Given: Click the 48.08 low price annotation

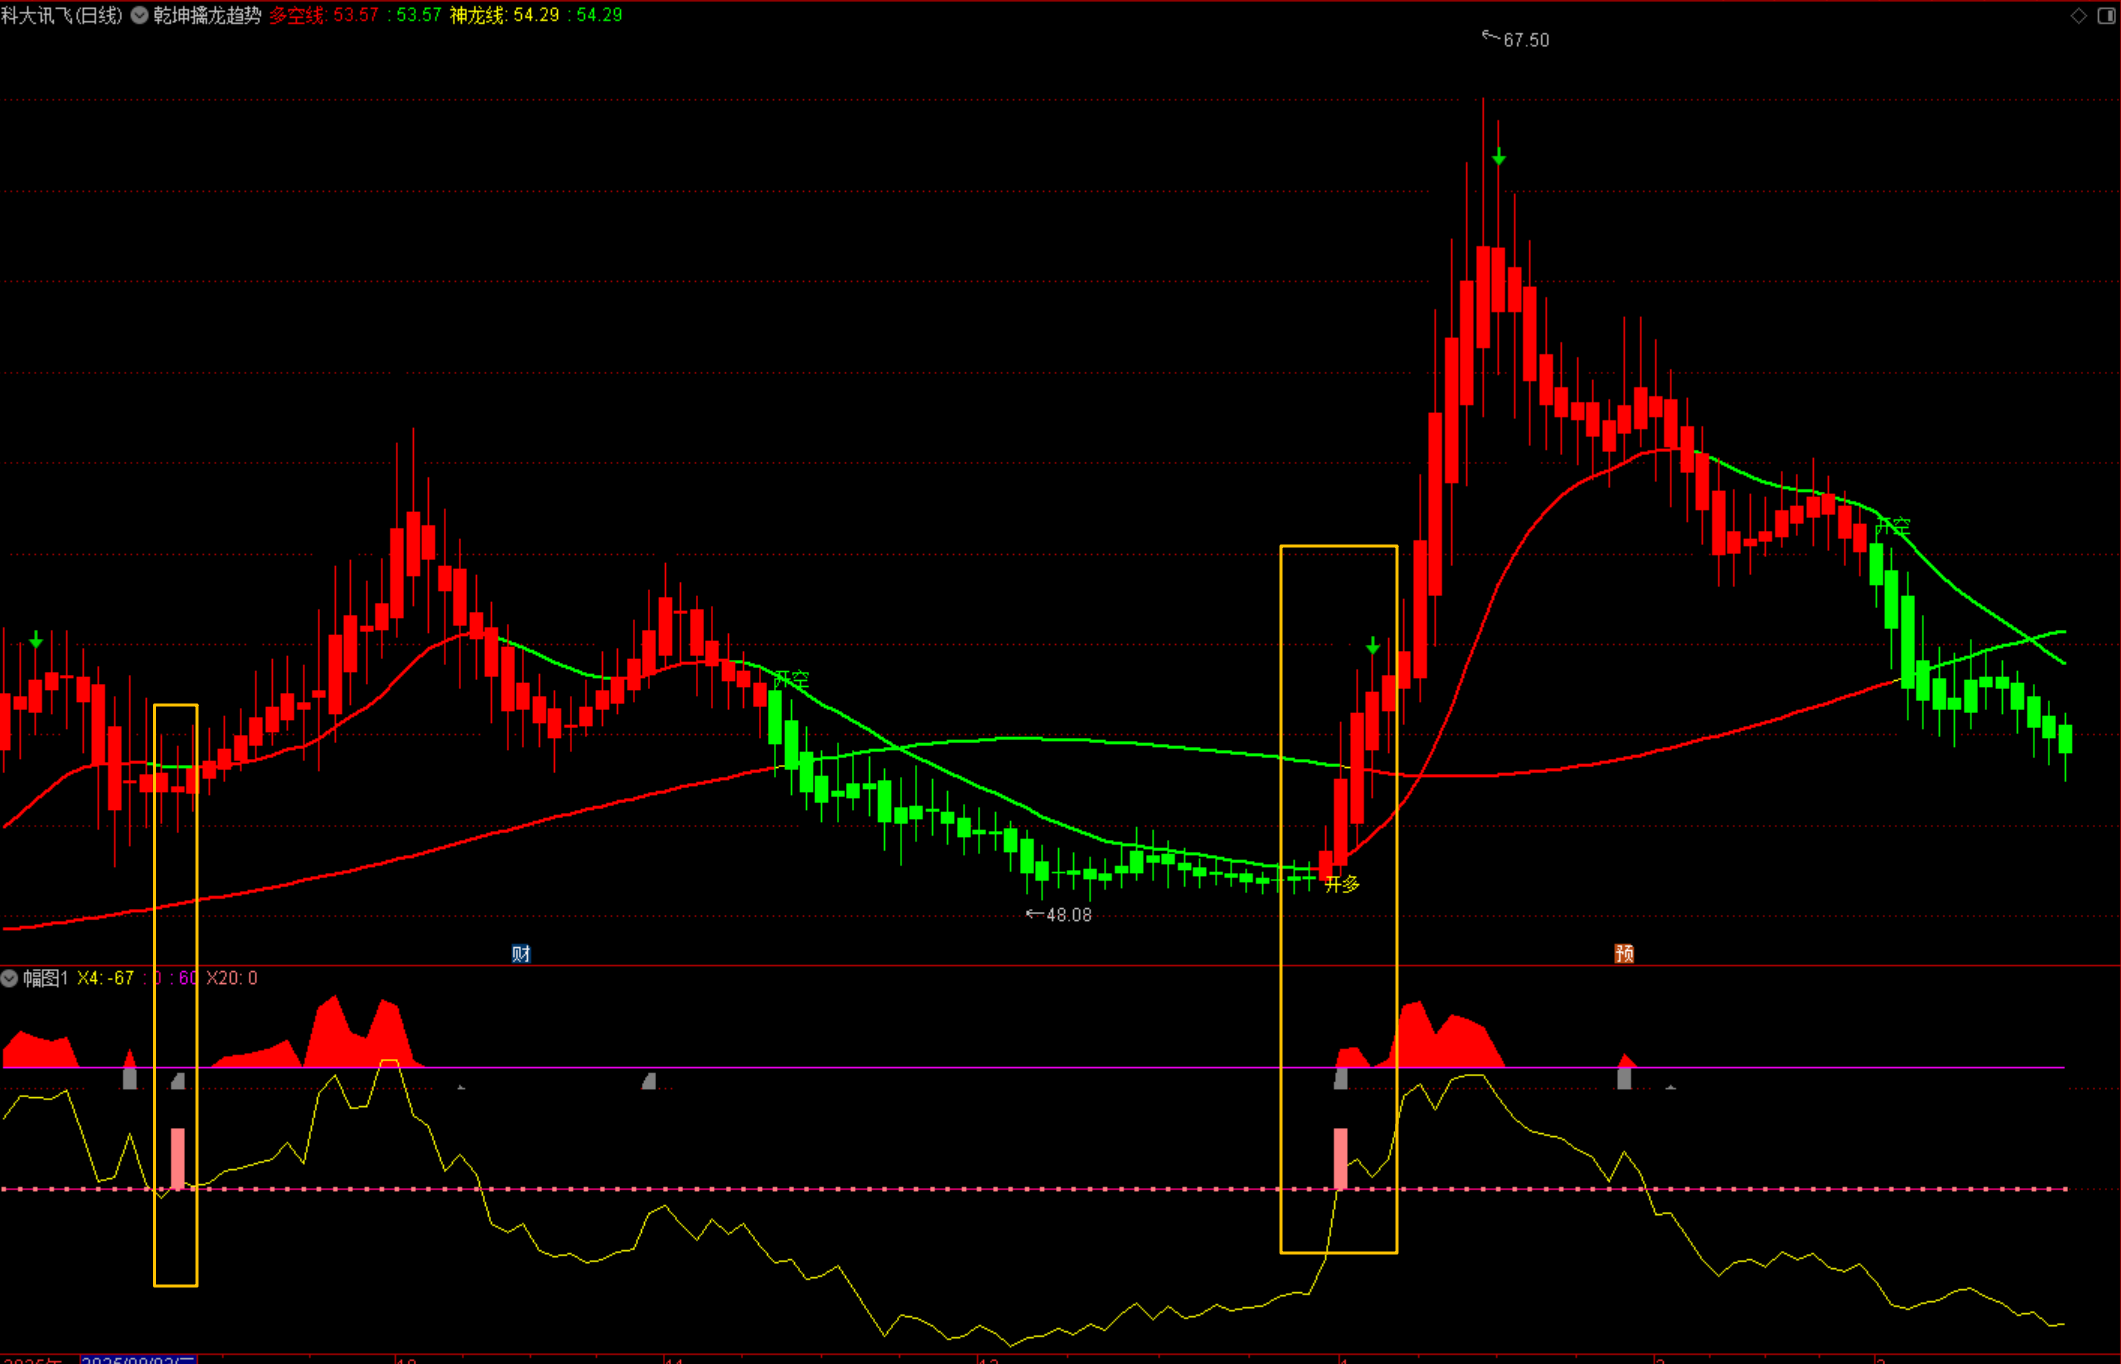Looking at the screenshot, I should 1068,915.
